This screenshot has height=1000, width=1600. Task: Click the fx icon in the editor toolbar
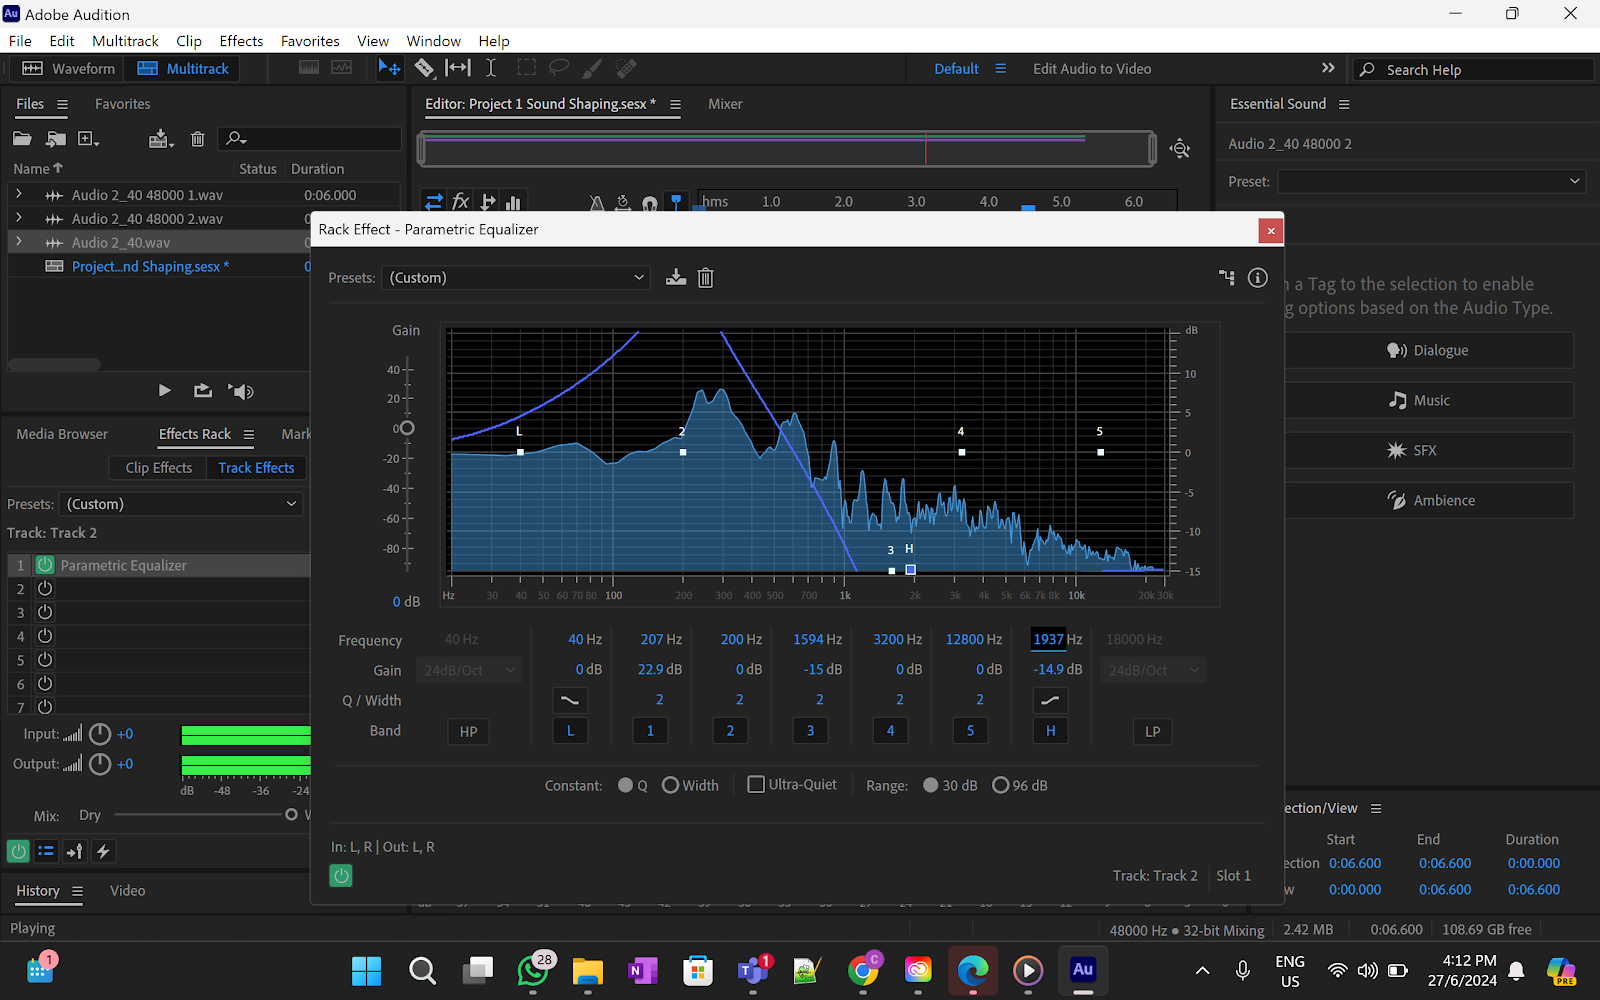pyautogui.click(x=460, y=202)
